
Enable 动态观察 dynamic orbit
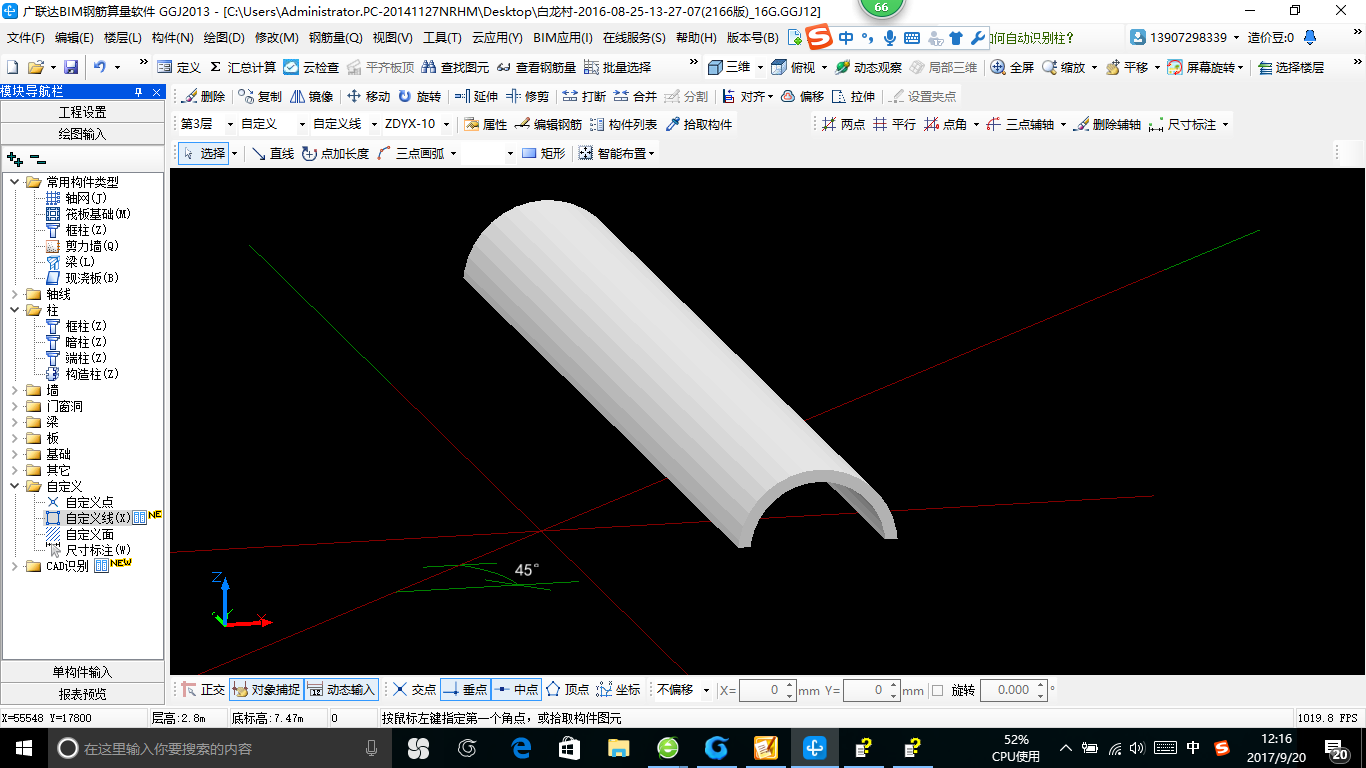click(868, 67)
